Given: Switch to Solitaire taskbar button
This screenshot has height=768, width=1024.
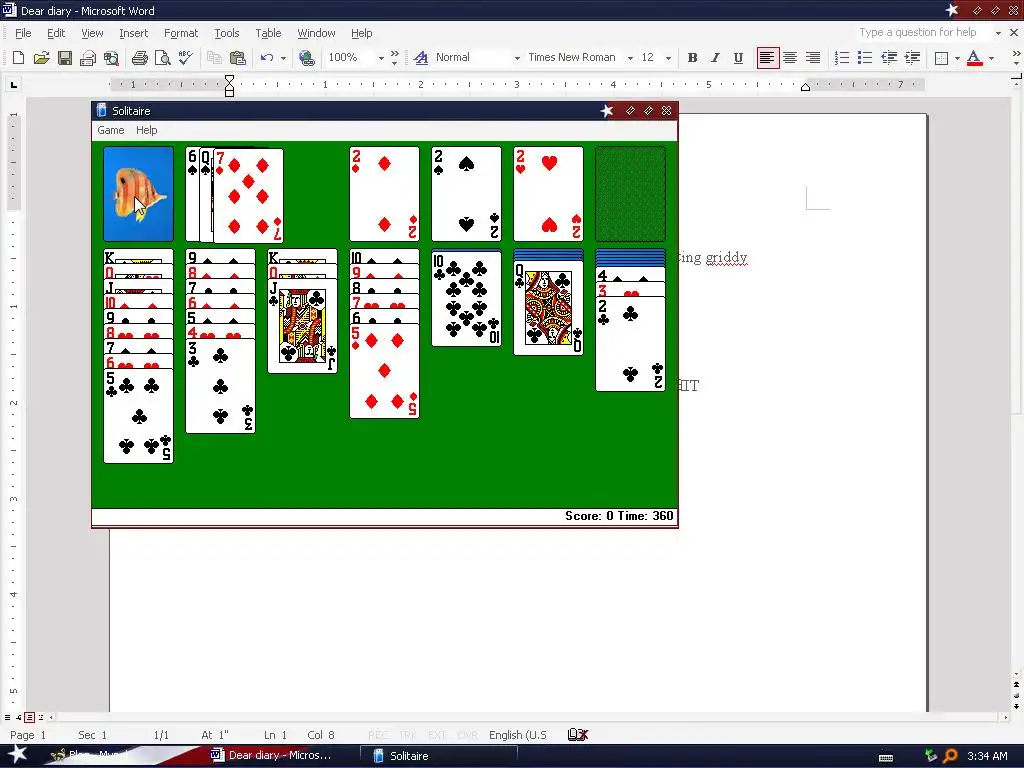Looking at the screenshot, I should click(439, 756).
